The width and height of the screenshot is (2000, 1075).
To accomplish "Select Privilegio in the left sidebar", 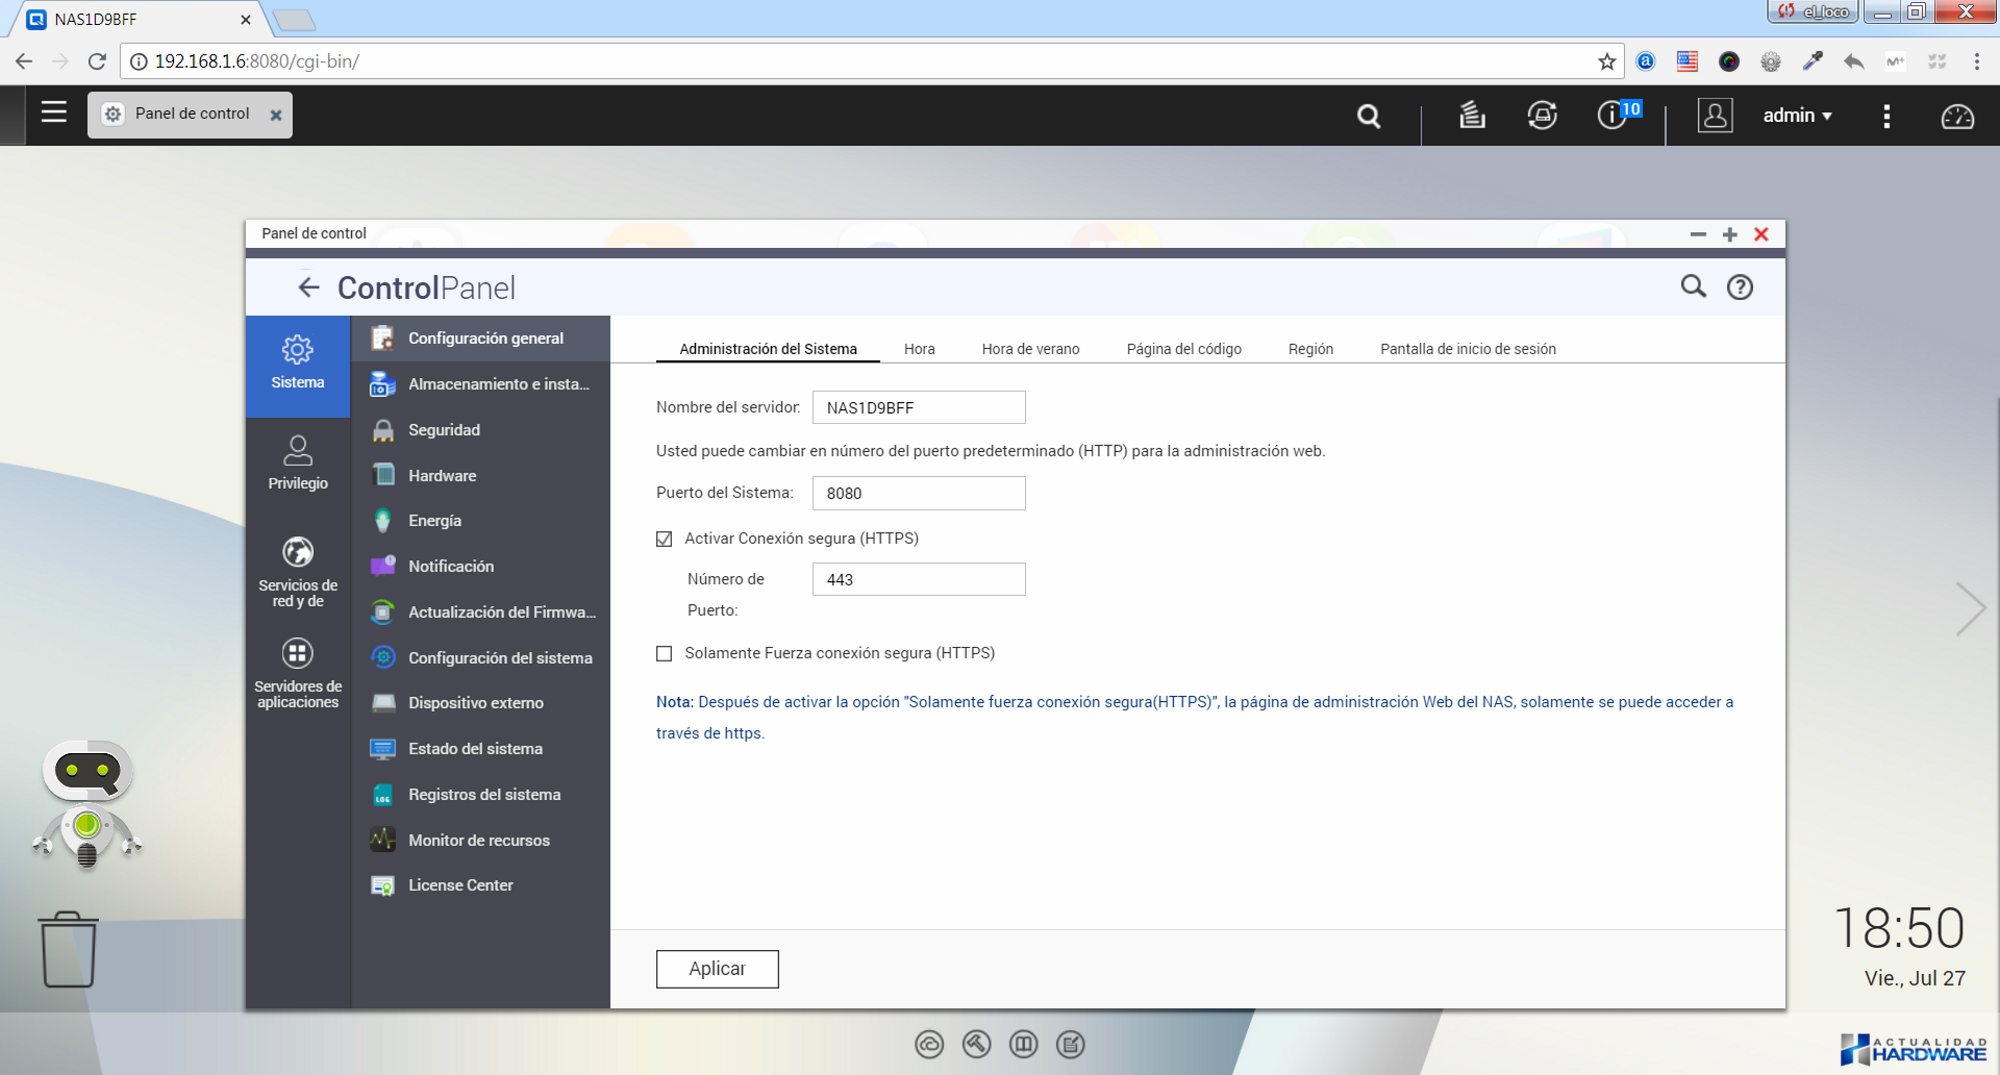I will (x=297, y=463).
